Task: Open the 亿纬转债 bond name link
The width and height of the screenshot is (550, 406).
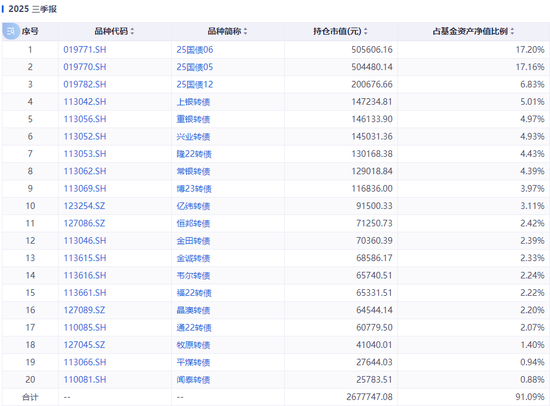Action: pos(193,206)
